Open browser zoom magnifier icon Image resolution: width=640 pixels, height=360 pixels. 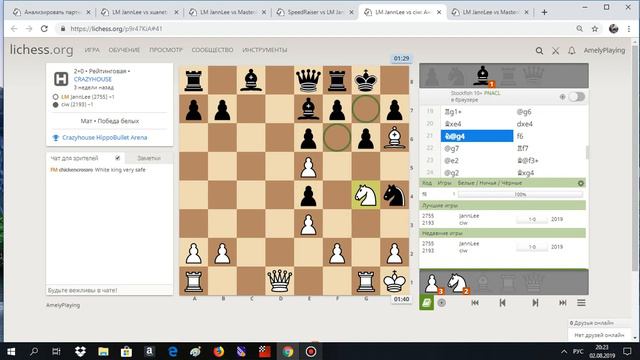point(579,29)
